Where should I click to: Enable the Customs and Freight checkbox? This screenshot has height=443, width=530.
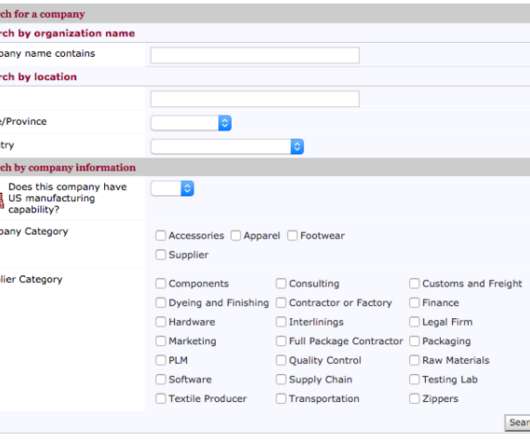pyautogui.click(x=414, y=284)
